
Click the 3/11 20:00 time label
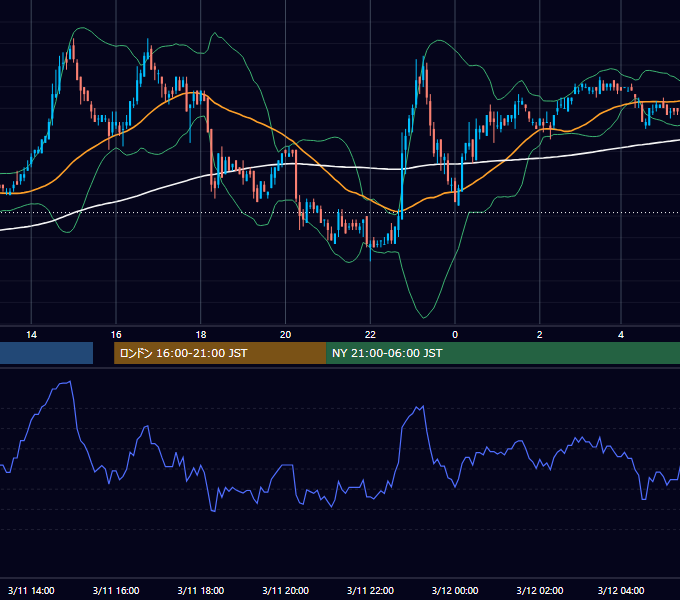click(x=285, y=590)
